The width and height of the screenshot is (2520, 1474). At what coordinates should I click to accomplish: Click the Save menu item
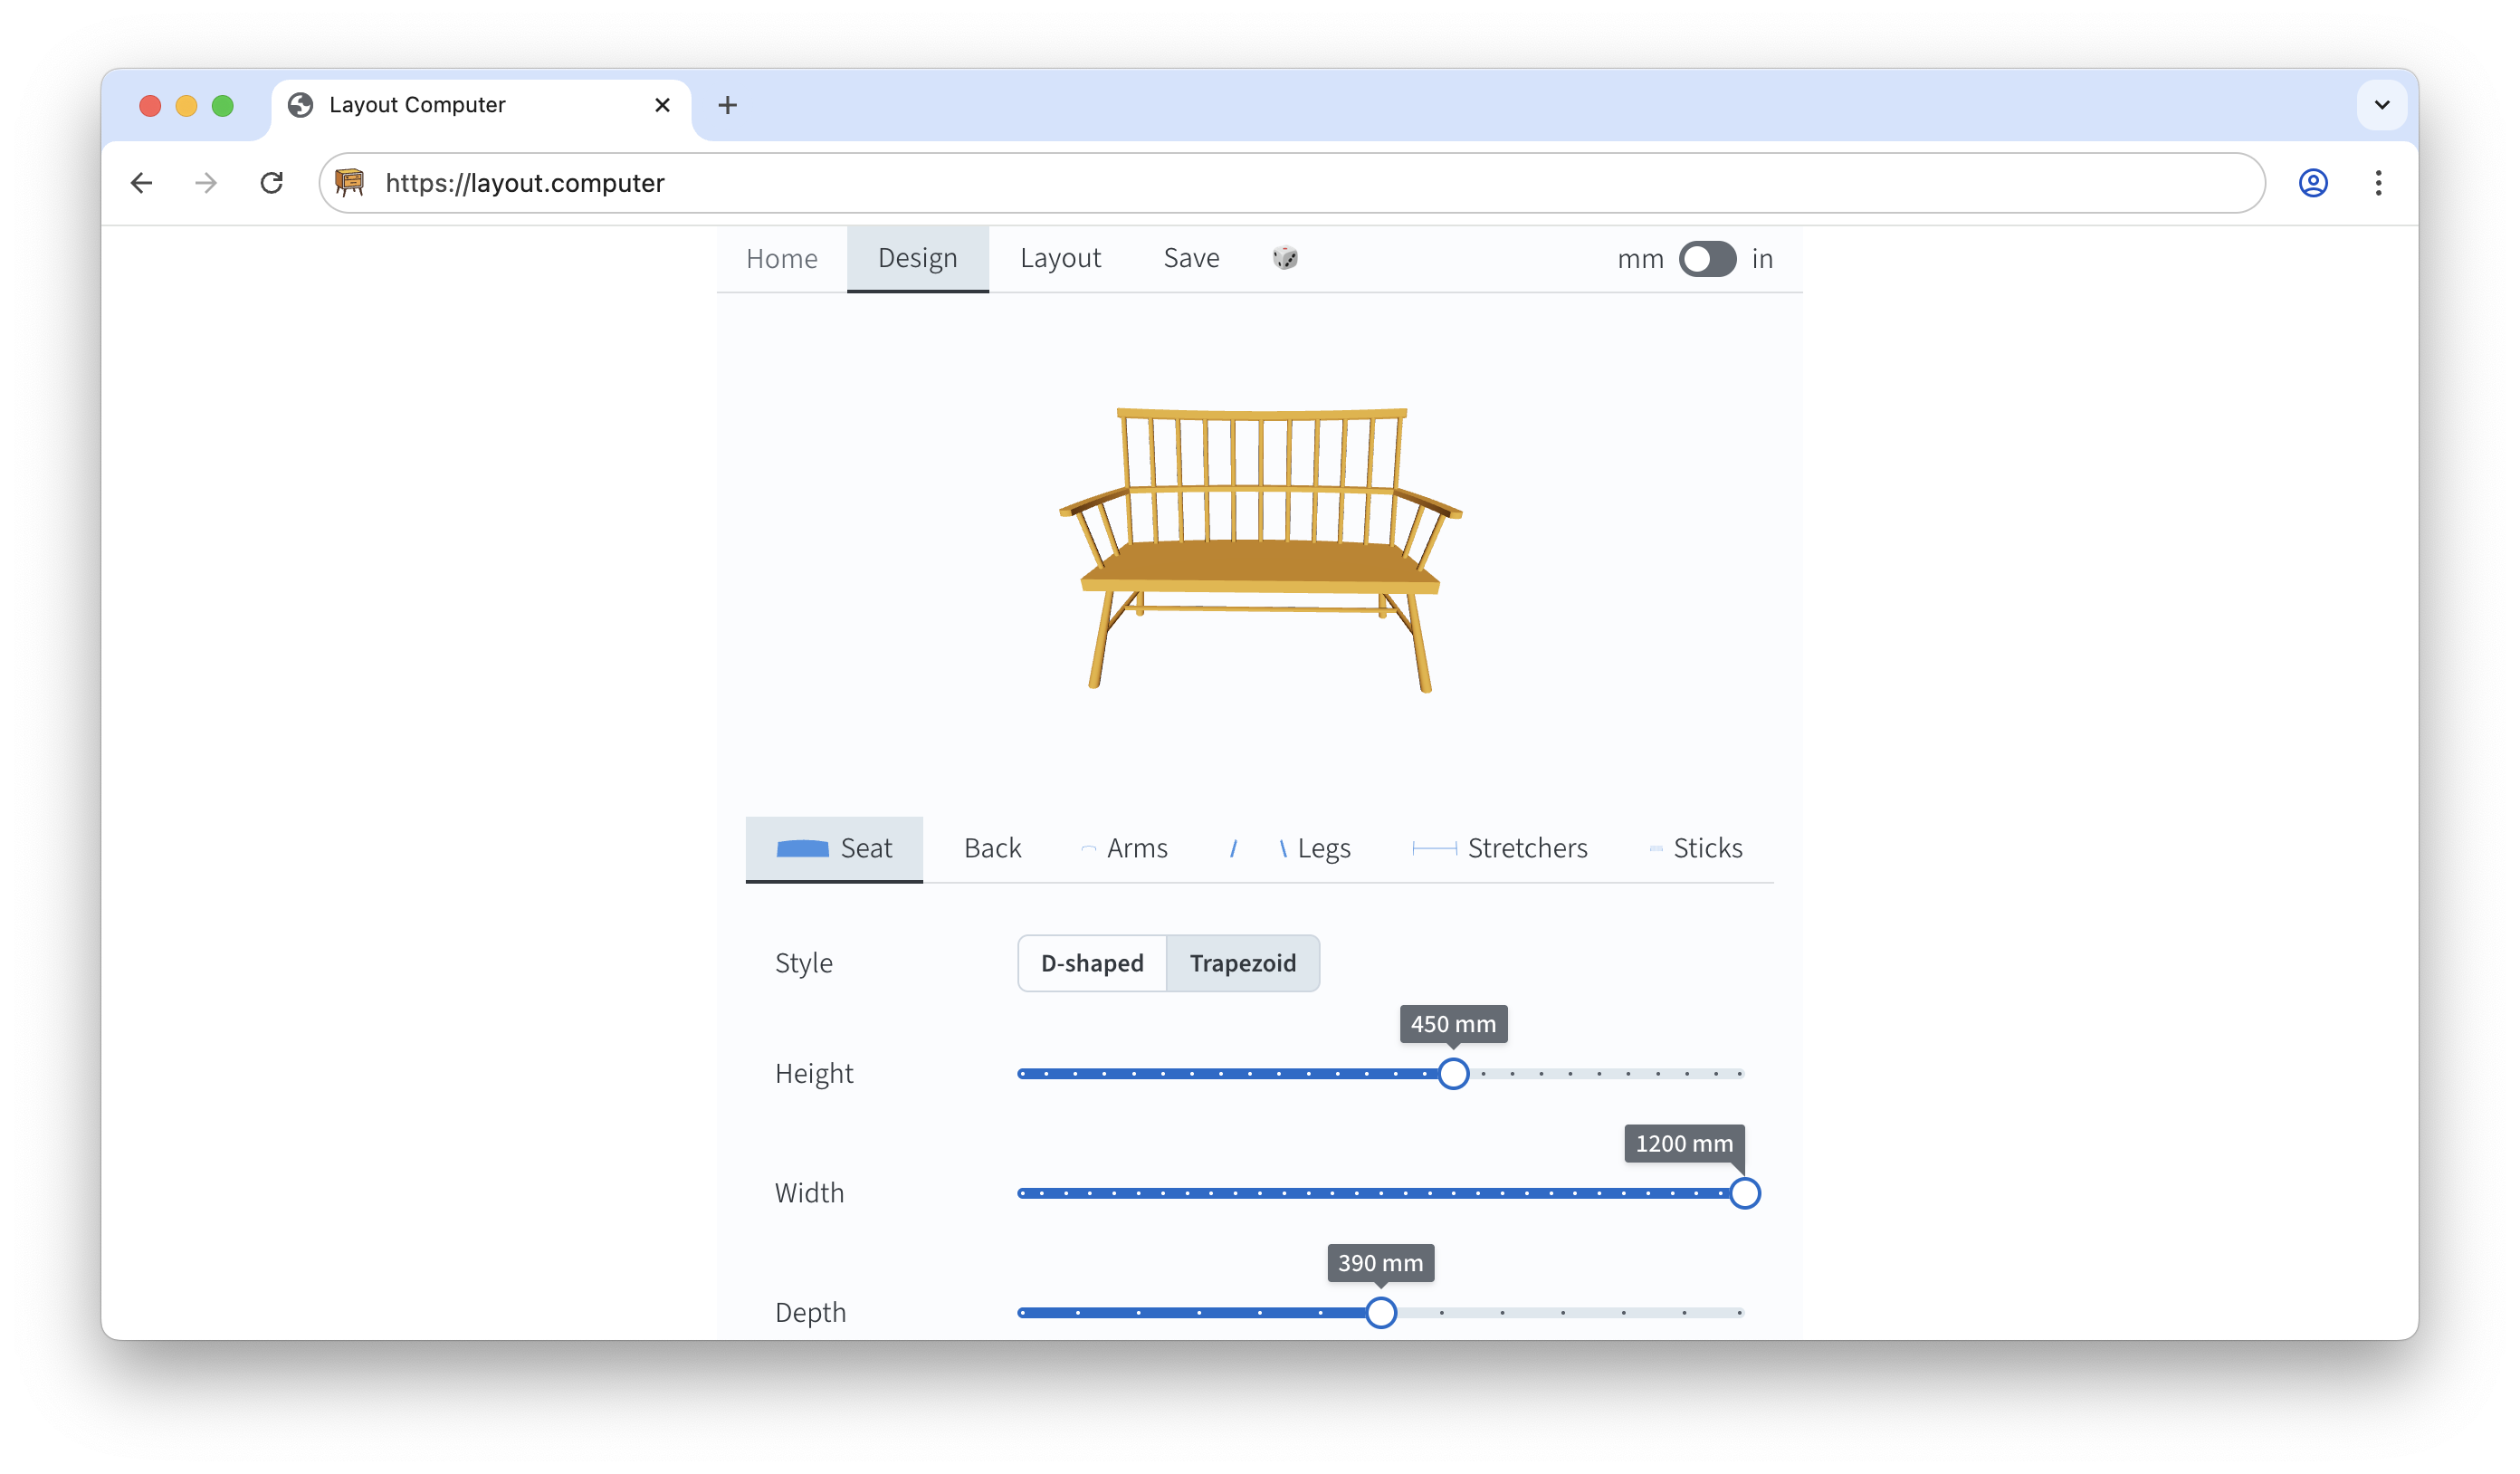(1191, 258)
